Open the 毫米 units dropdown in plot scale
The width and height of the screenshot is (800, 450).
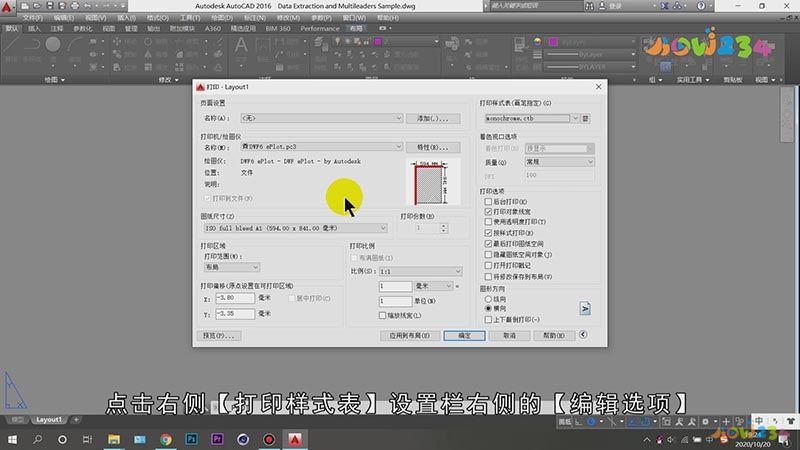point(433,286)
